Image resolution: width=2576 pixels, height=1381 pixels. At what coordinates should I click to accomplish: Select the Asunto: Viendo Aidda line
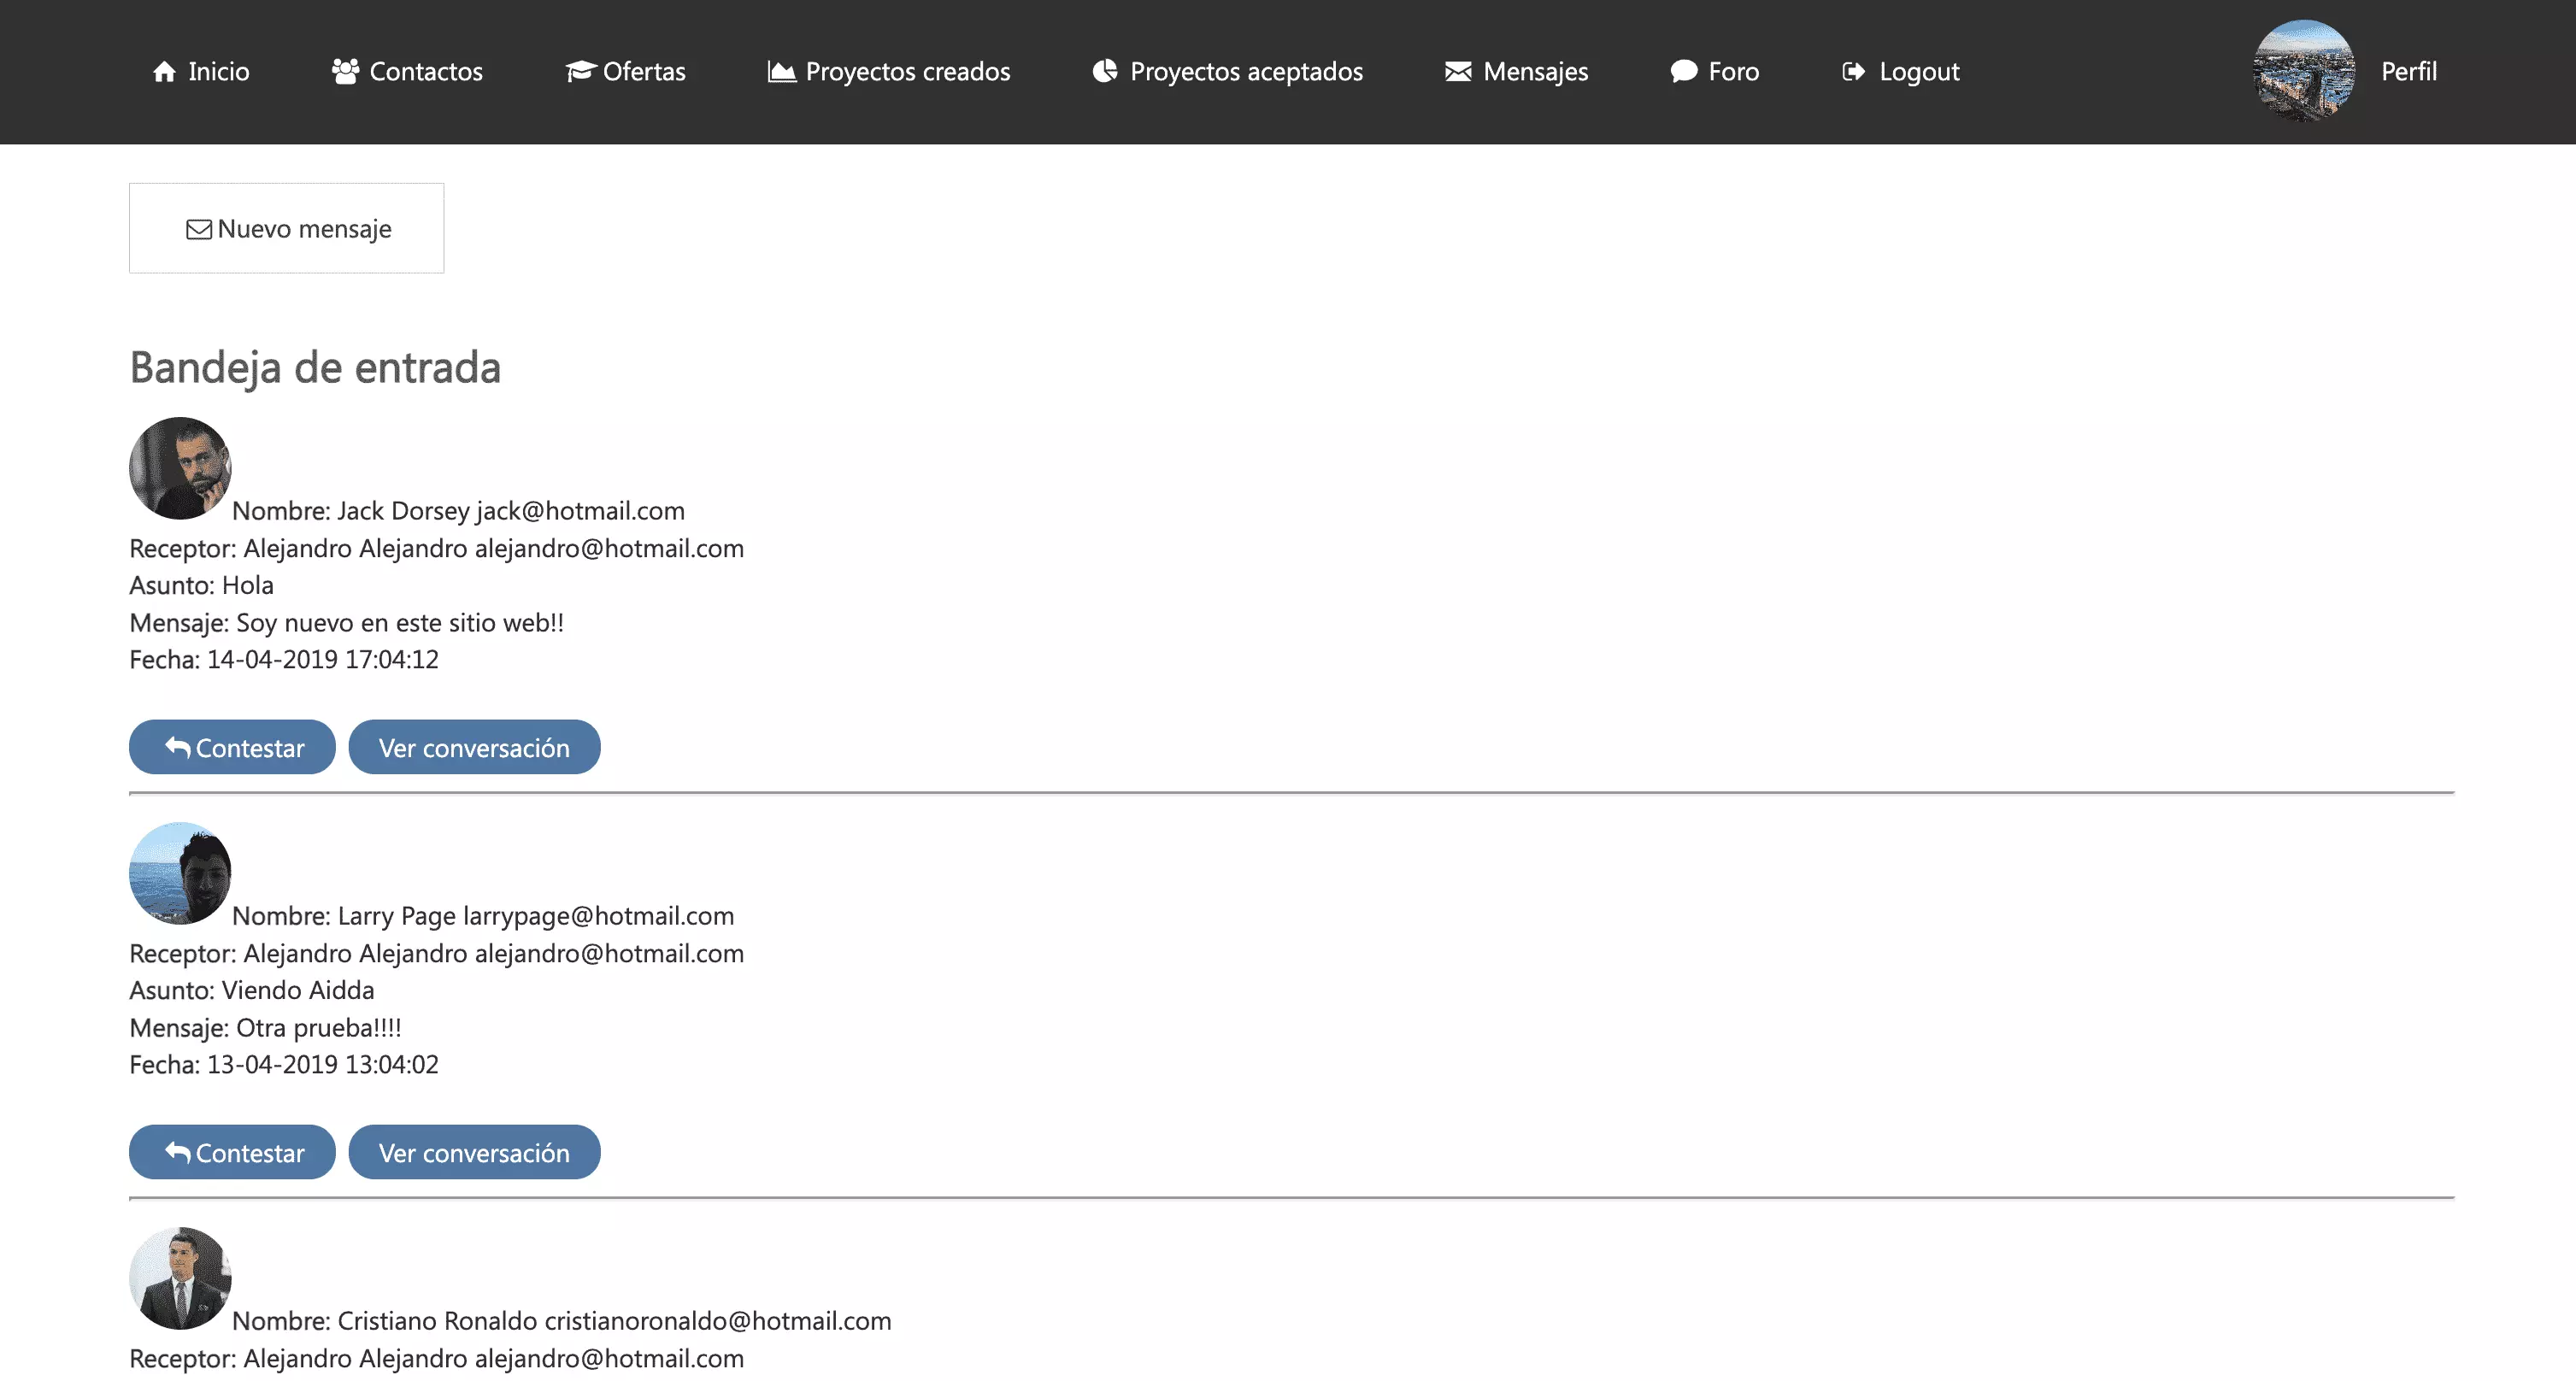pos(252,990)
